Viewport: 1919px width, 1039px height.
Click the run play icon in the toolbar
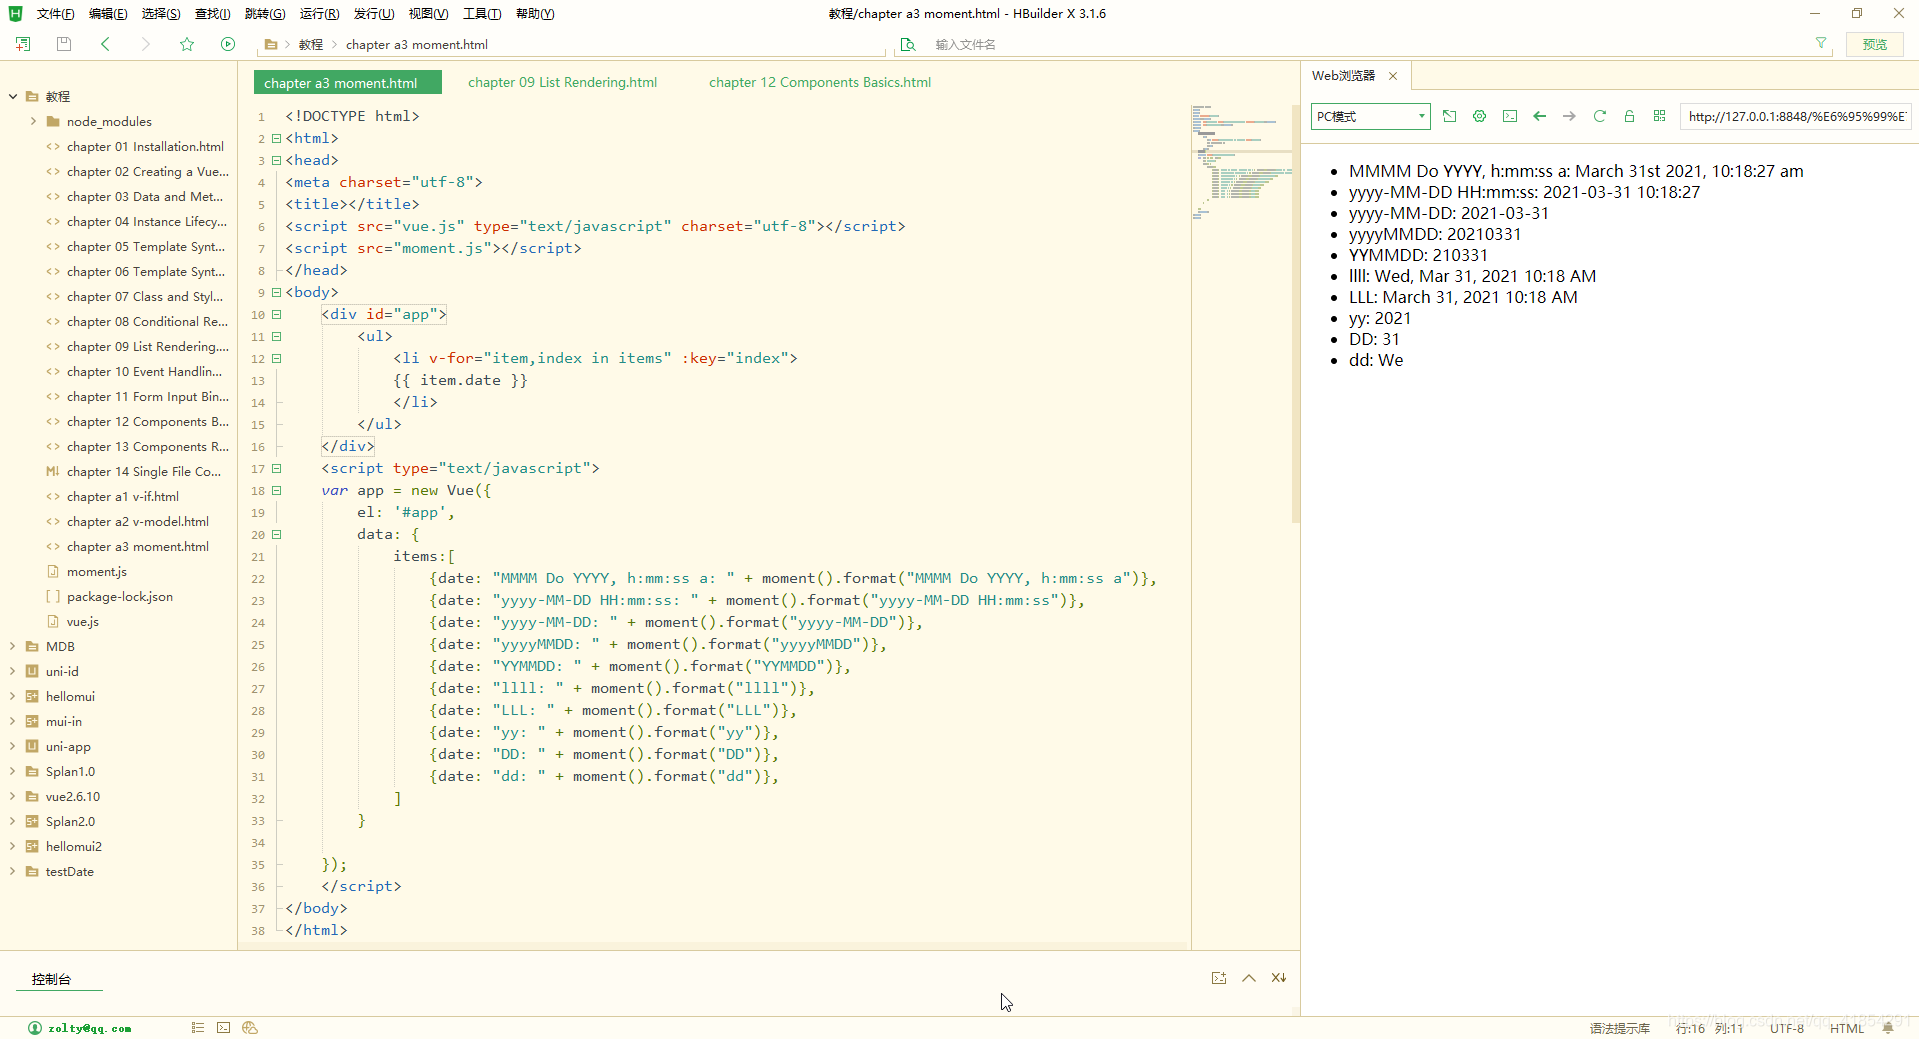(228, 44)
